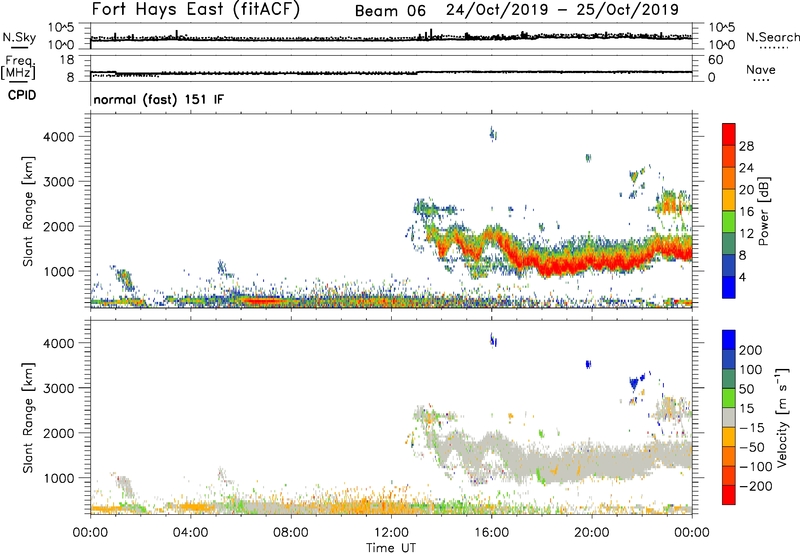This screenshot has width=800, height=554.
Task: Click the '12:00' time axis label
Action: coord(391,533)
